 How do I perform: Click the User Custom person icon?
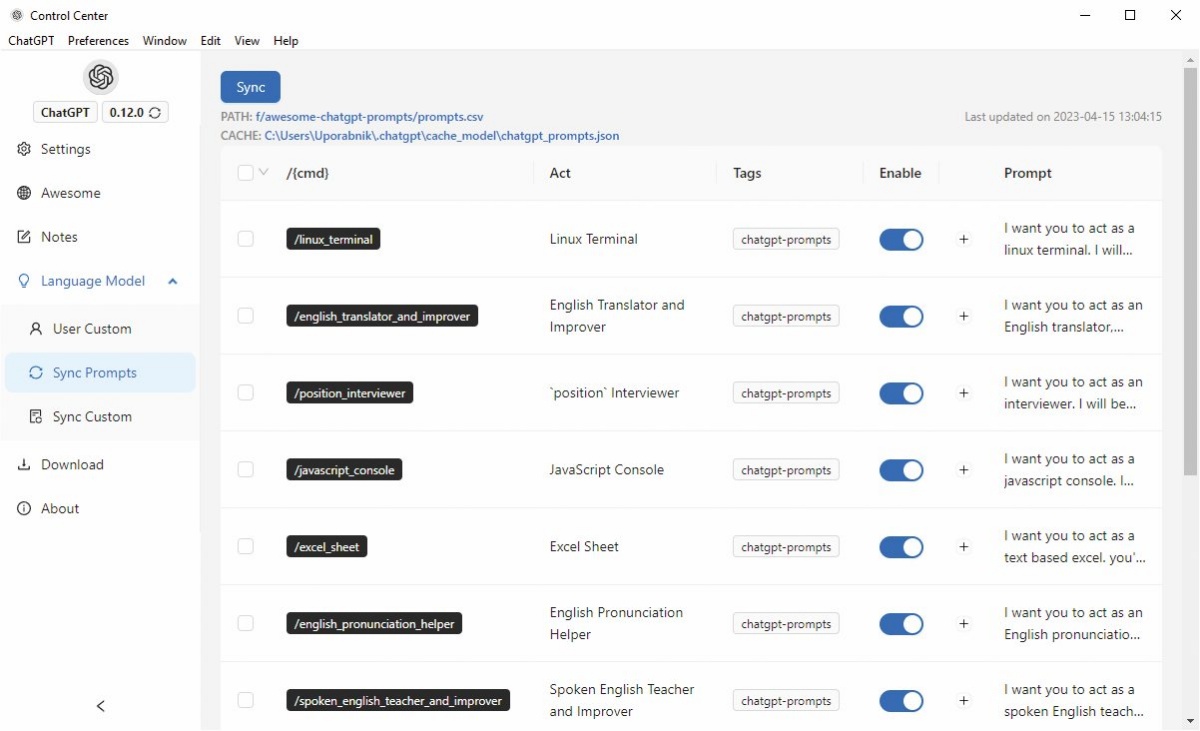pos(36,329)
